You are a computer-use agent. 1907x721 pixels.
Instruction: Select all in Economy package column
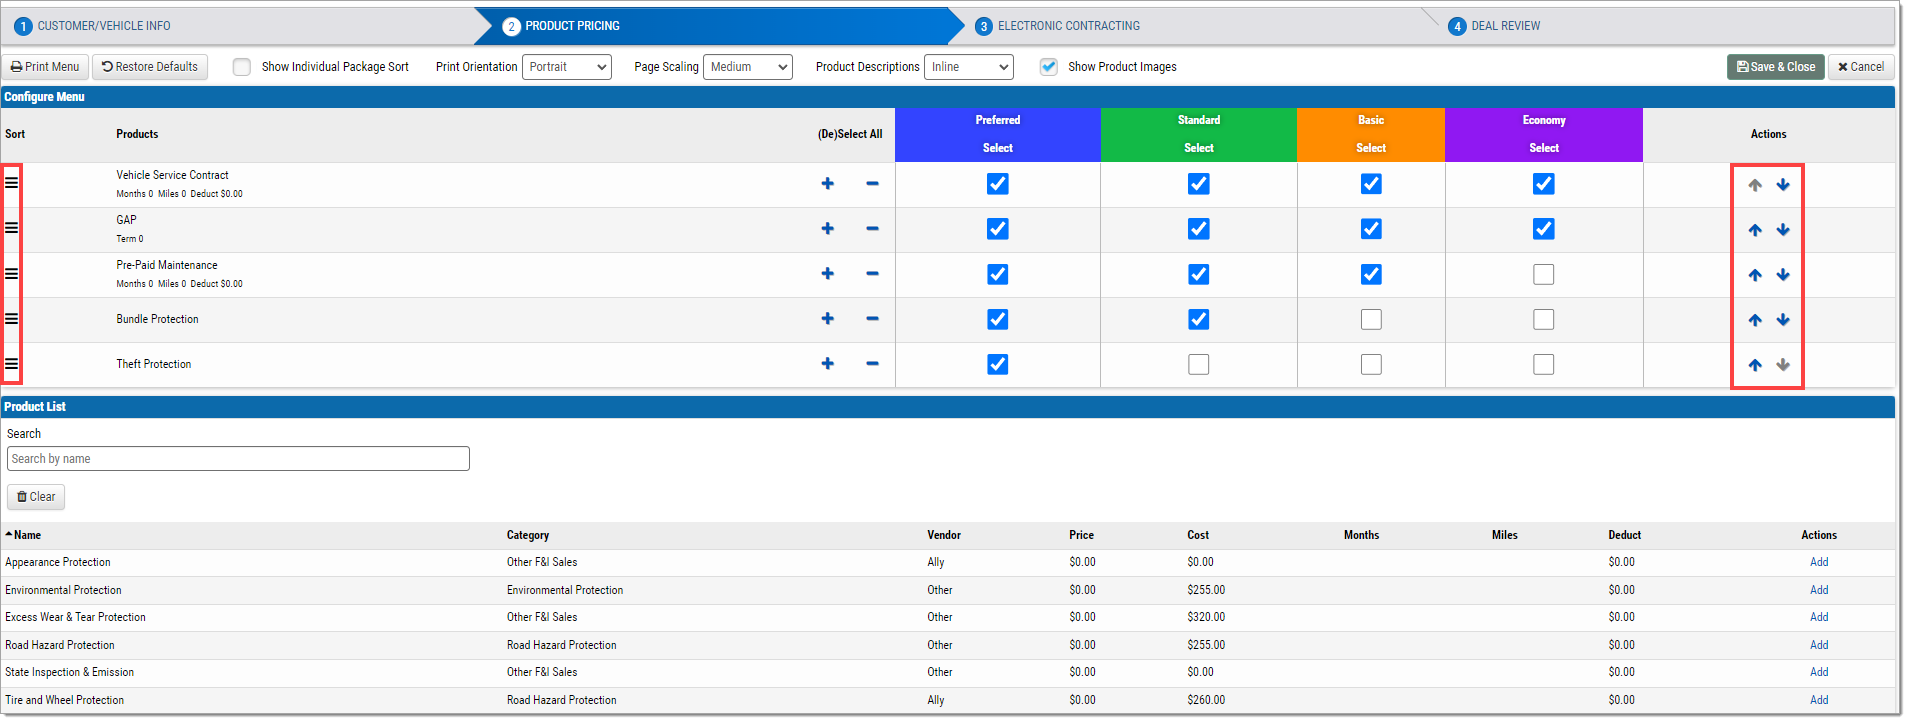click(1544, 148)
